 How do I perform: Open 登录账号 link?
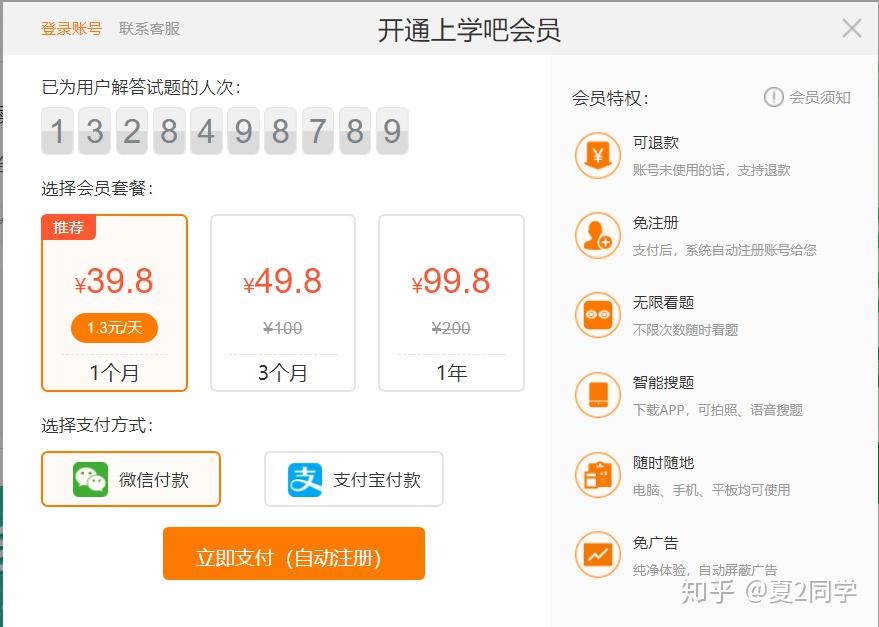point(71,29)
